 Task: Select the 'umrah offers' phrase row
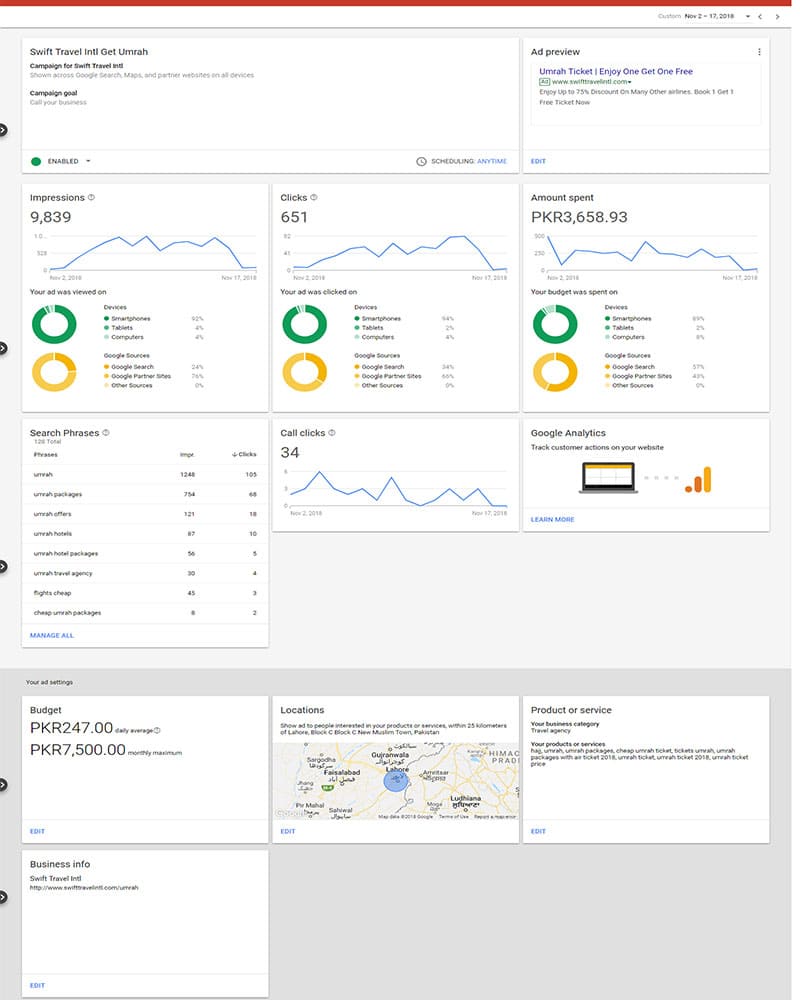tap(145, 514)
